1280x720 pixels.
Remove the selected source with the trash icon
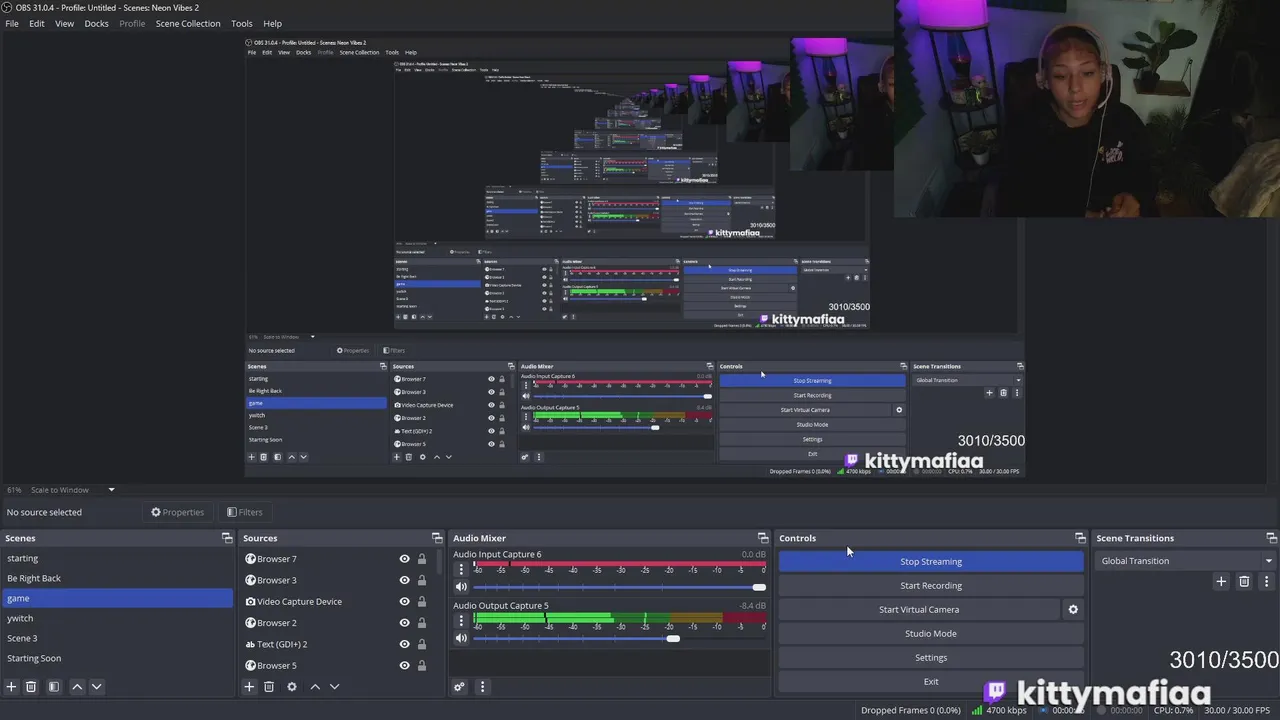point(269,687)
